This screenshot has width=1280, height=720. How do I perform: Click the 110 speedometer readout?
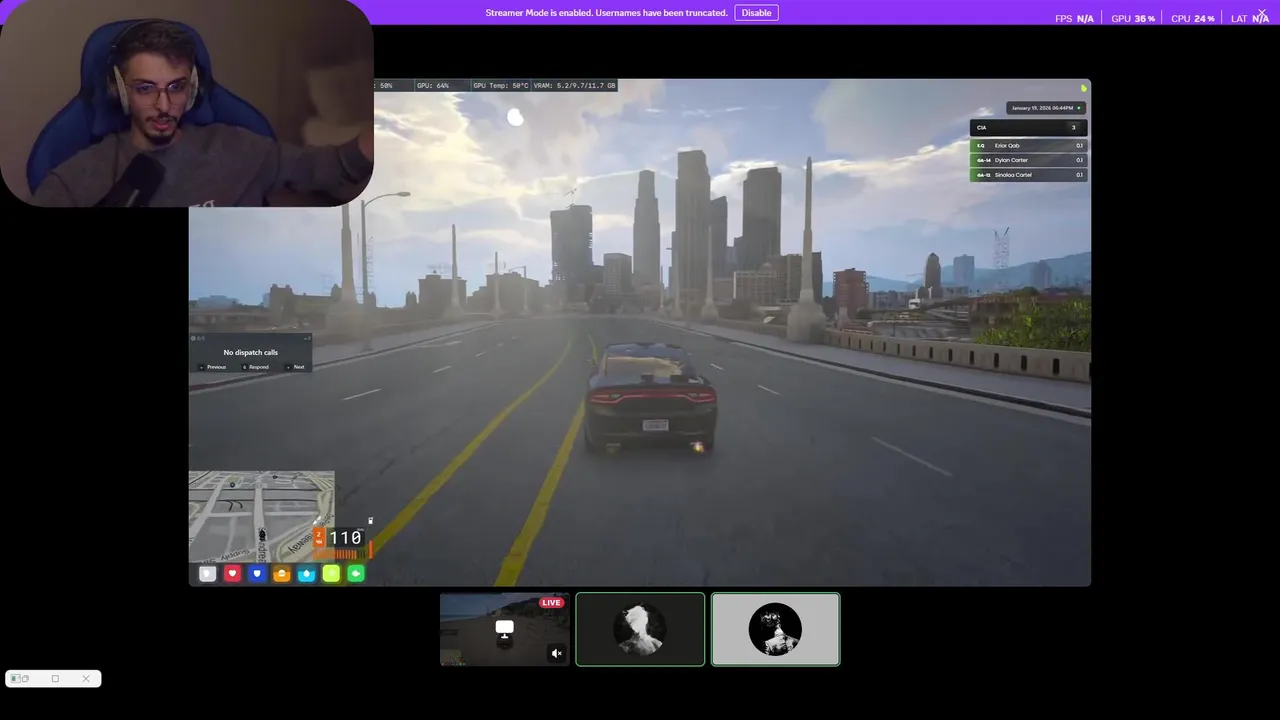pyautogui.click(x=345, y=538)
